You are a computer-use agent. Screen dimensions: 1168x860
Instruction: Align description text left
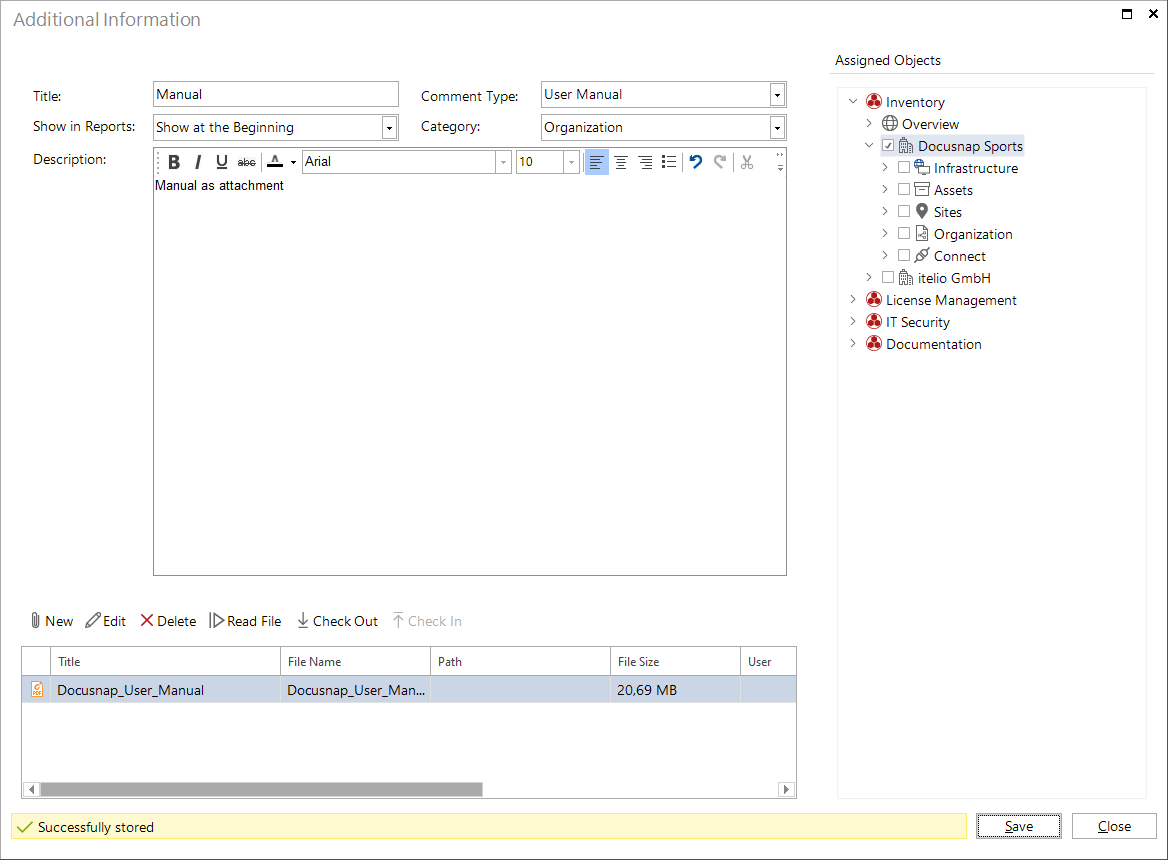(x=596, y=162)
